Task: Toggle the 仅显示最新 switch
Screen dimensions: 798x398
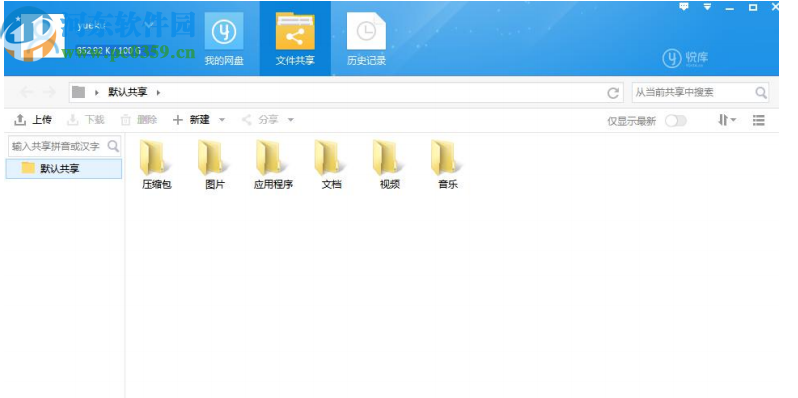Action: 675,121
